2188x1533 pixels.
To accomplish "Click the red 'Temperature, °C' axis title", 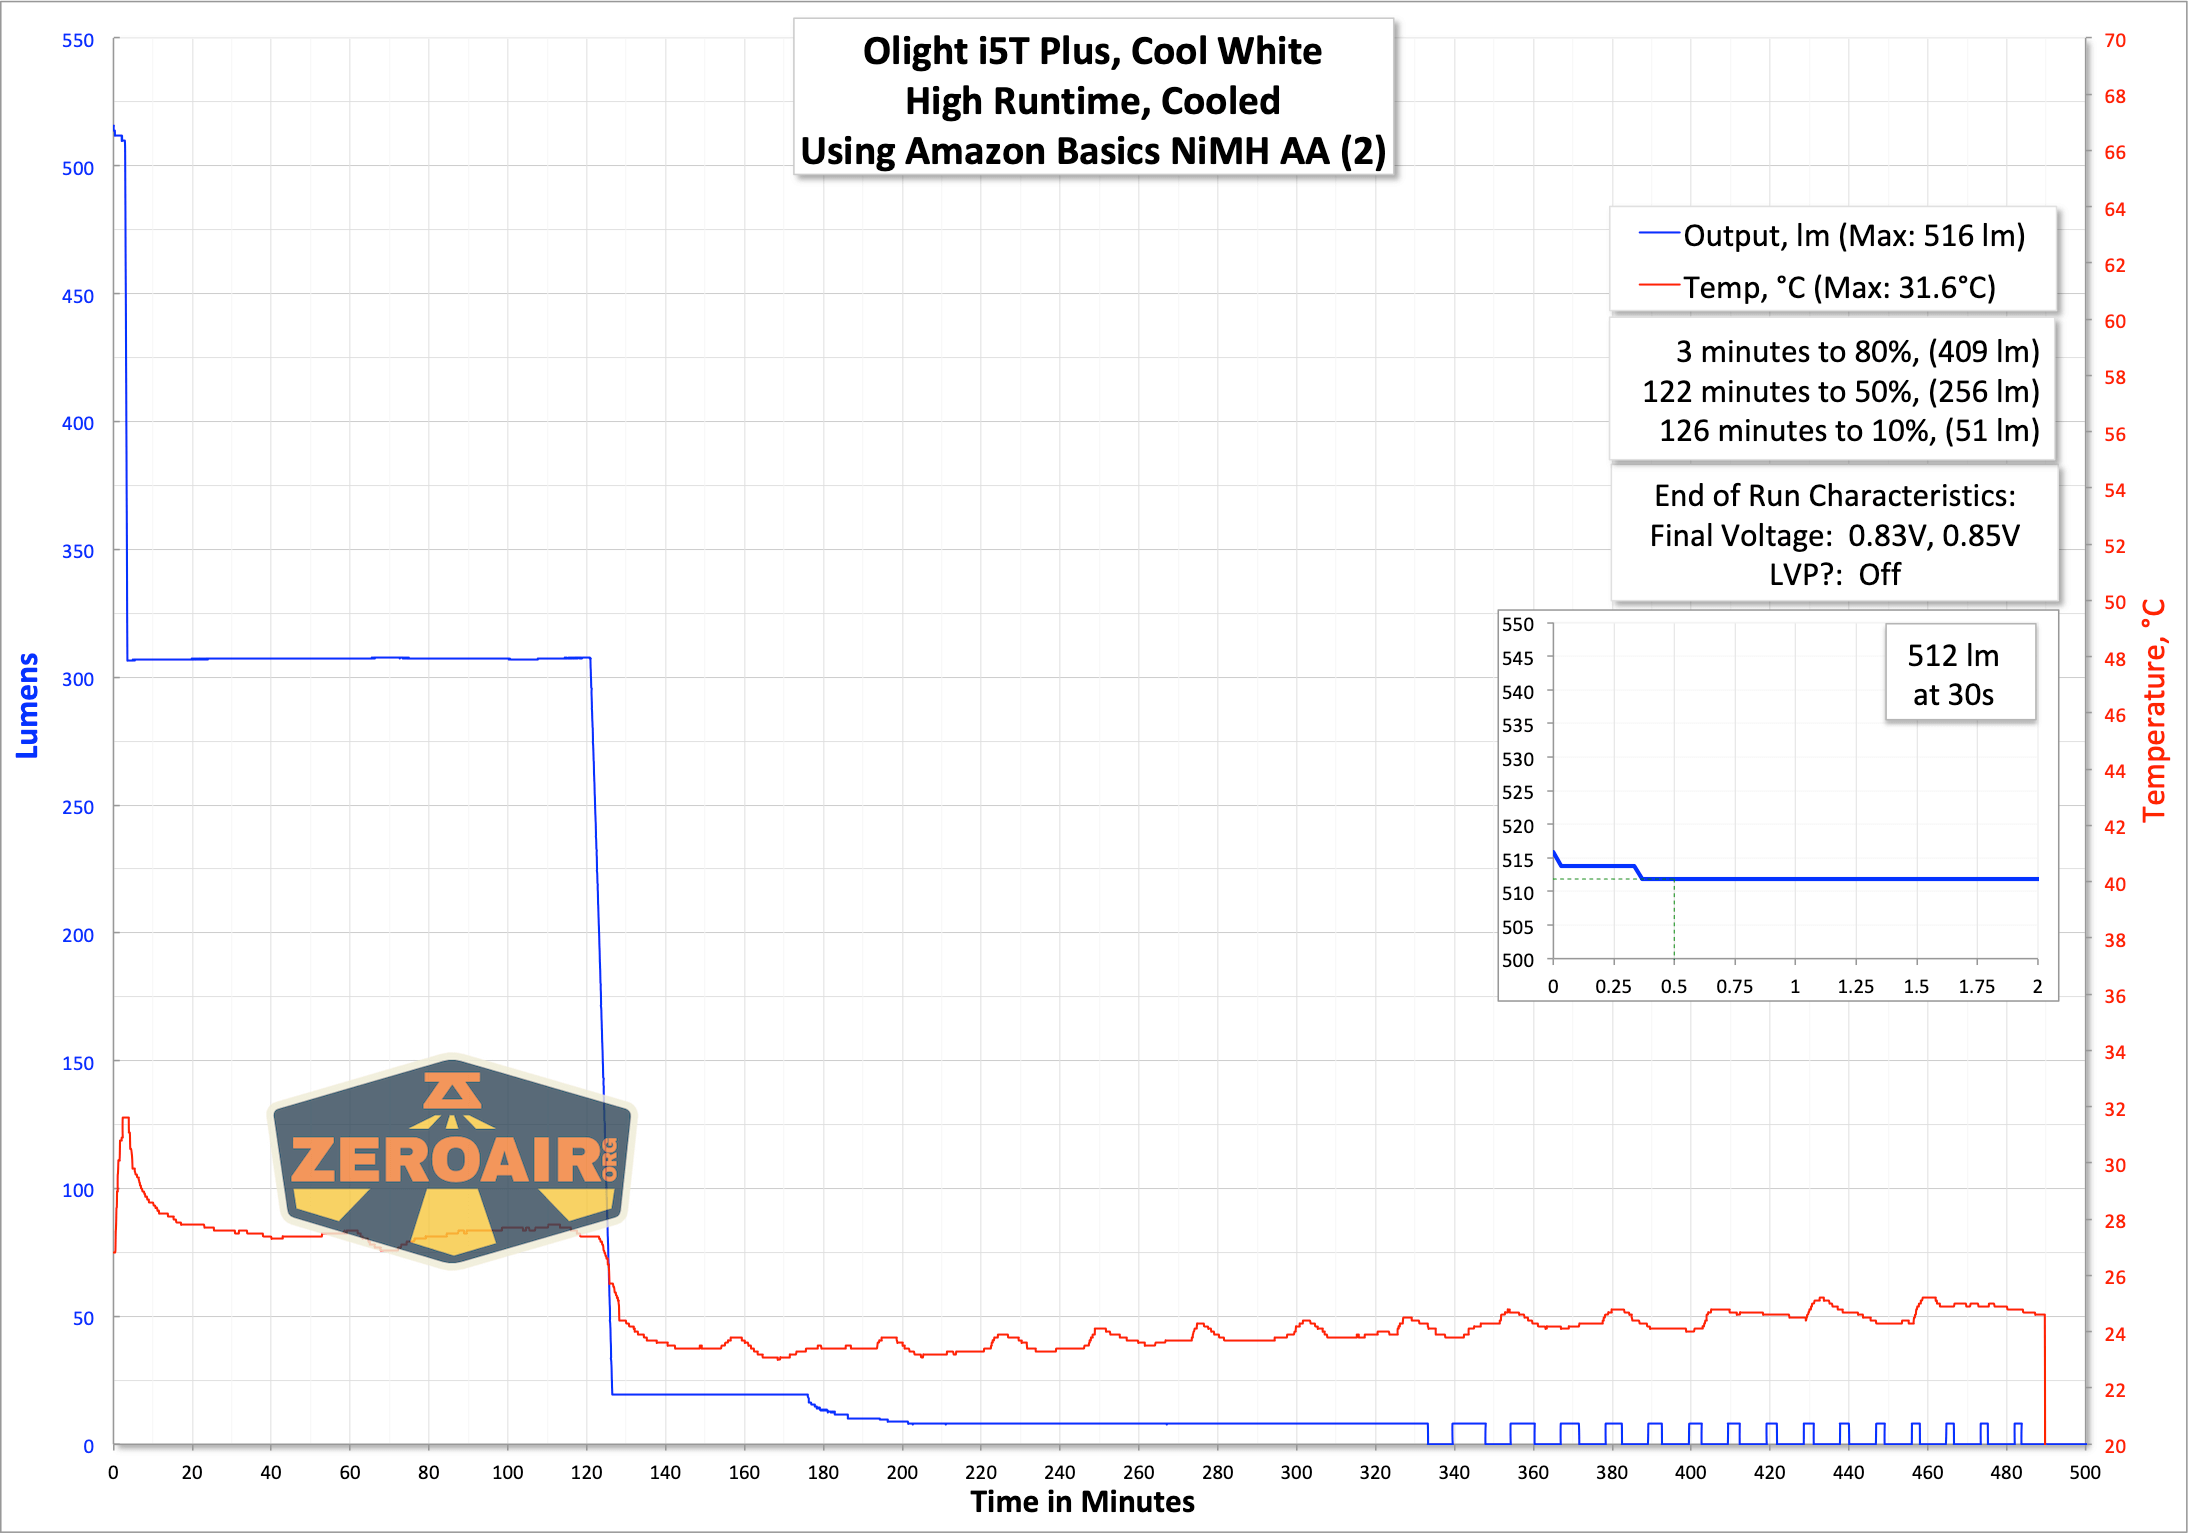I will point(2153,711).
